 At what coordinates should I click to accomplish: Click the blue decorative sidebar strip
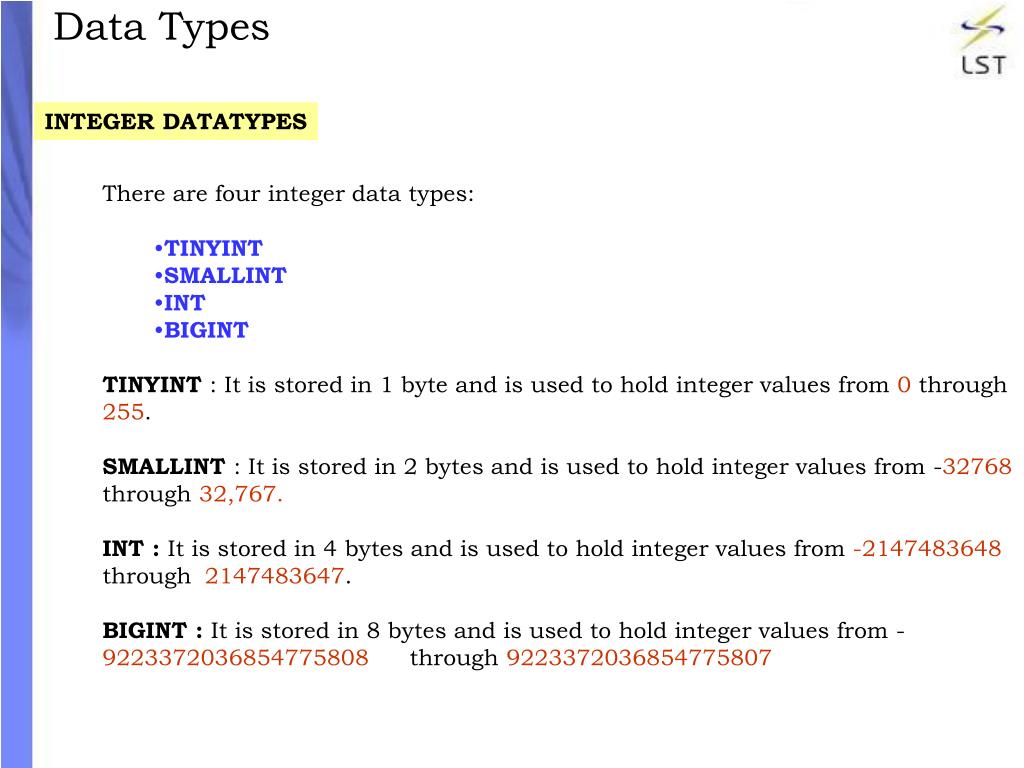pos(16,384)
